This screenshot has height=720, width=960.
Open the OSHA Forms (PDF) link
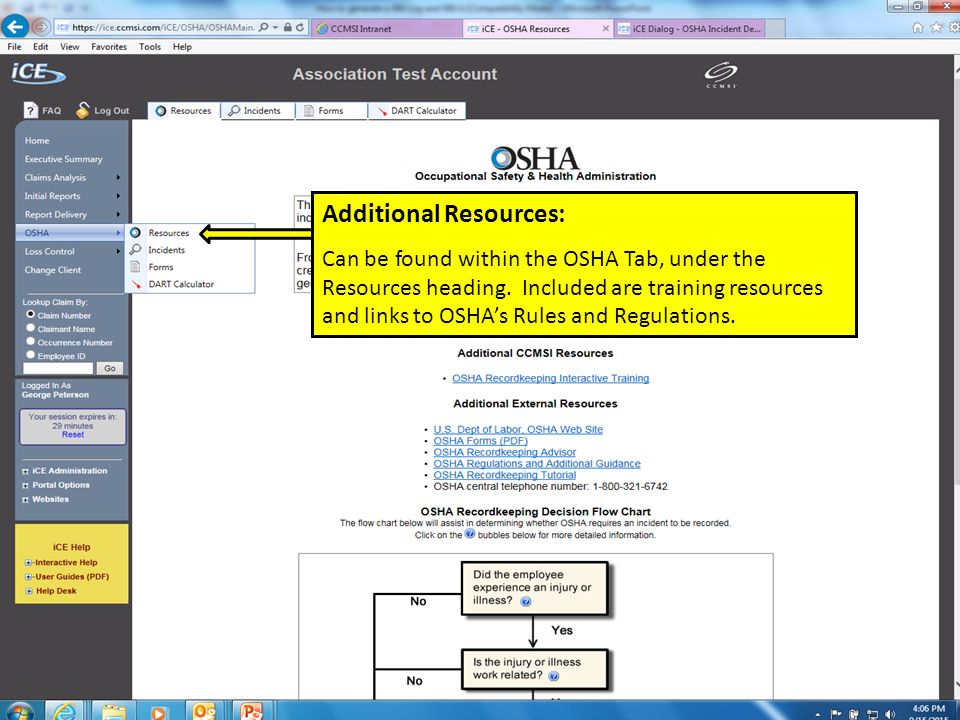(481, 441)
